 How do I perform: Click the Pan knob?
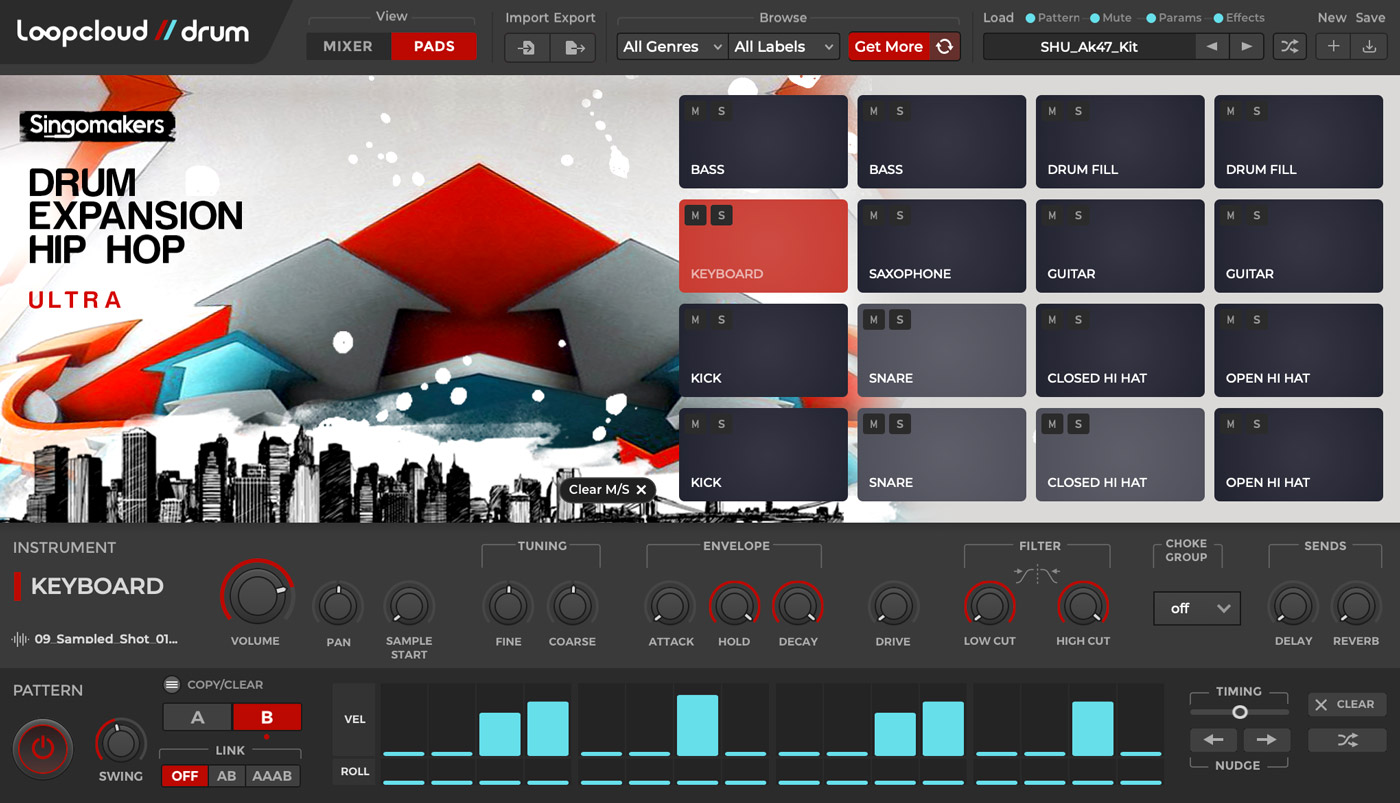pyautogui.click(x=338, y=606)
